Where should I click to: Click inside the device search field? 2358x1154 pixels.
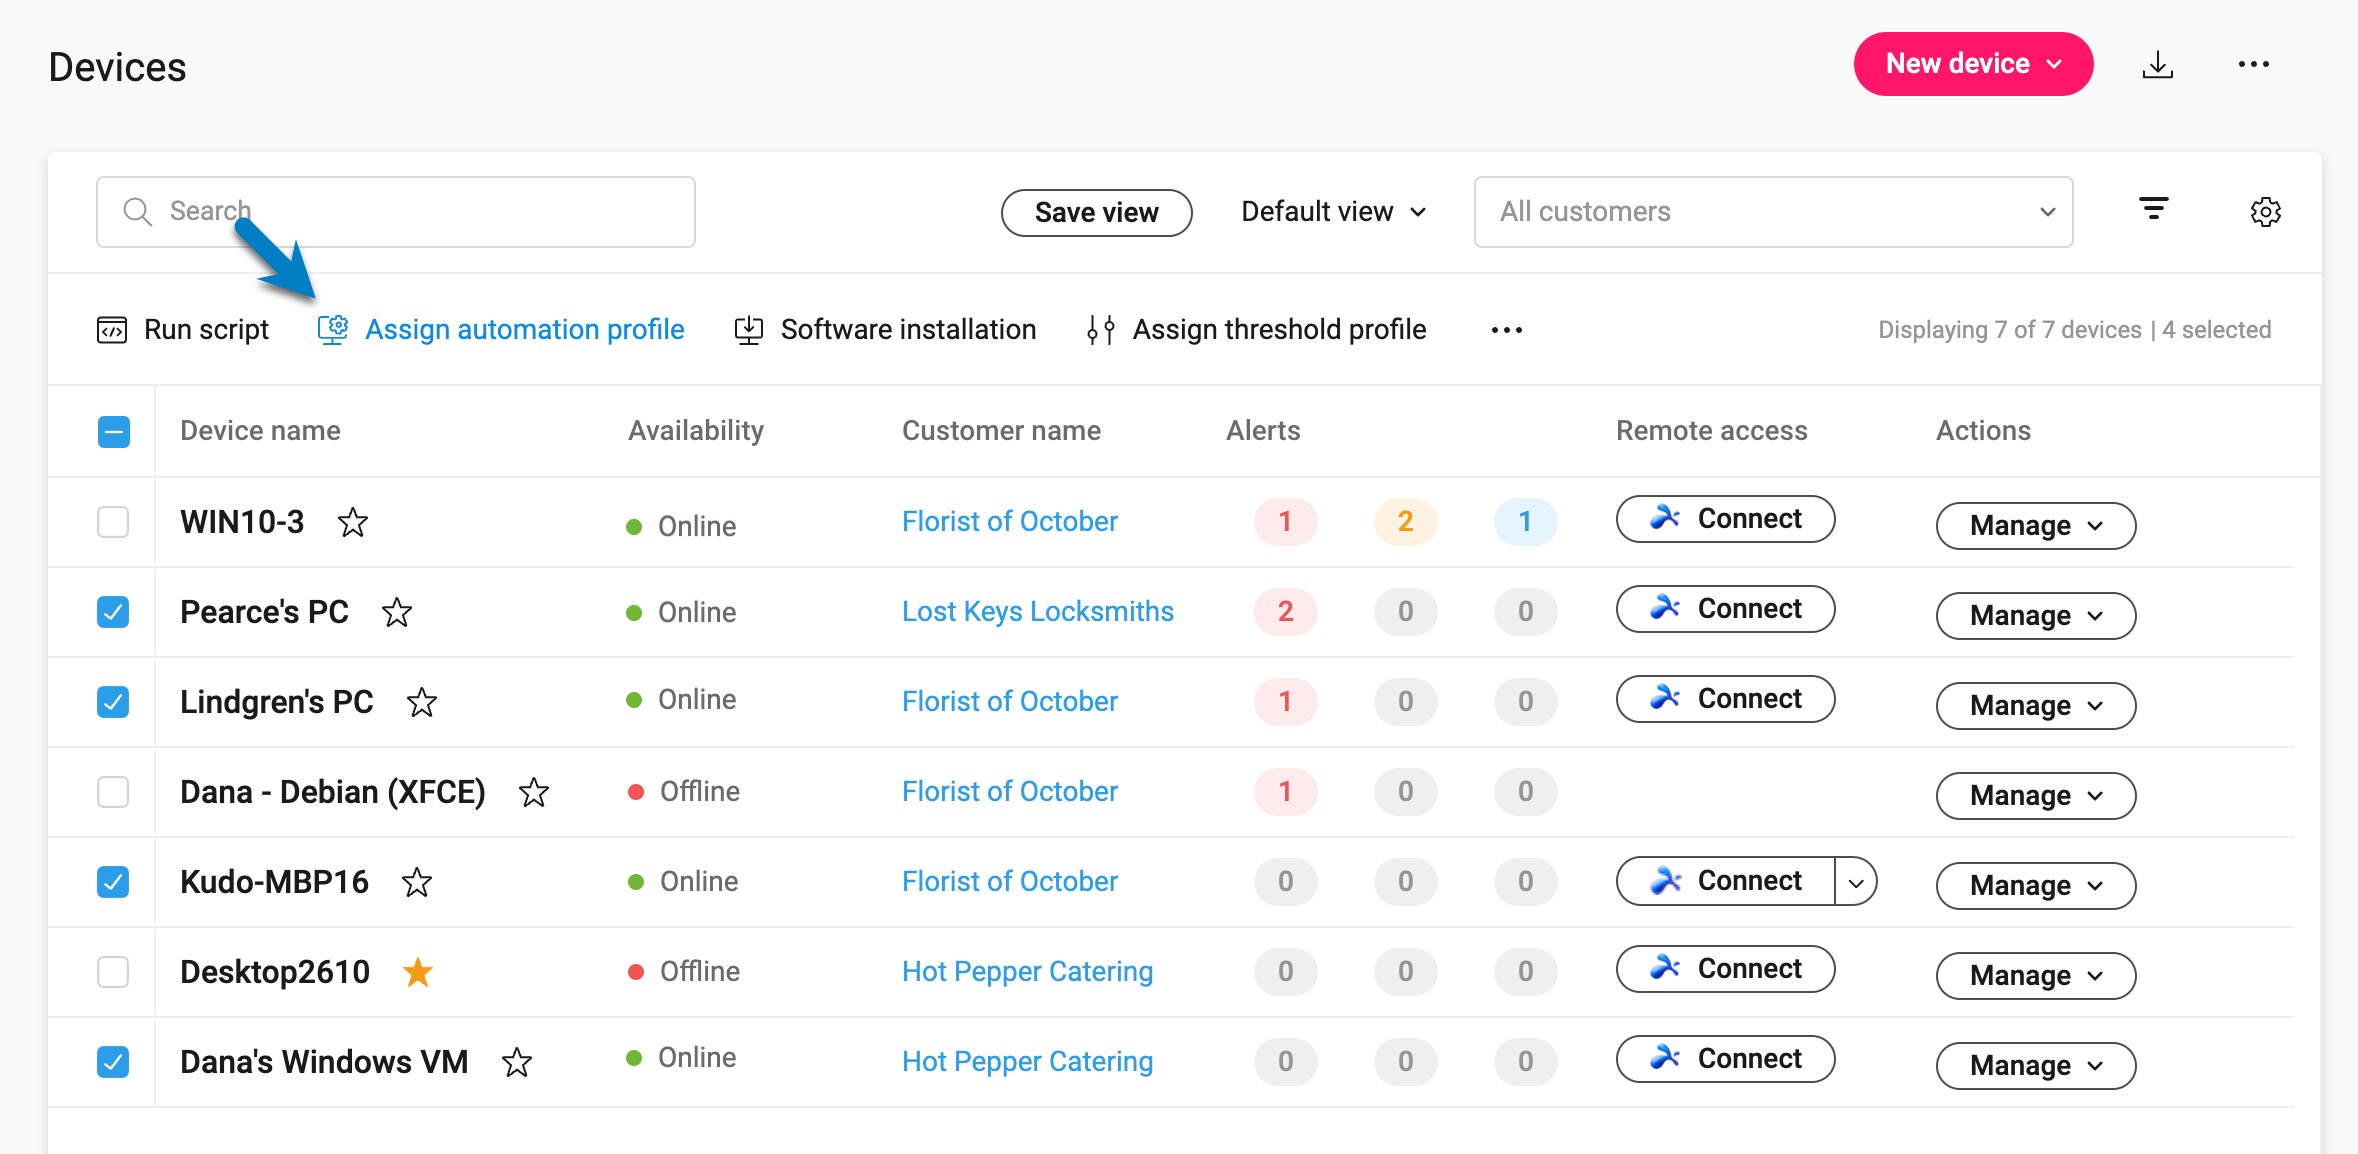(x=400, y=211)
